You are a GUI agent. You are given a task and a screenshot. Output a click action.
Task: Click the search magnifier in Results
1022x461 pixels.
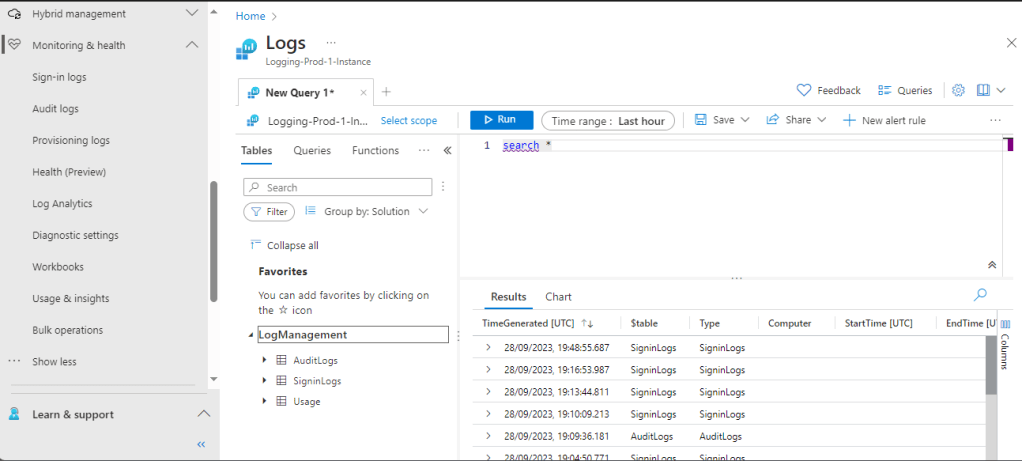(x=980, y=294)
